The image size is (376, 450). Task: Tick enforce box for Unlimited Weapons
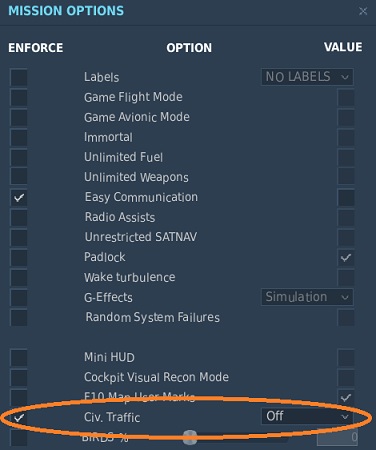tap(19, 177)
